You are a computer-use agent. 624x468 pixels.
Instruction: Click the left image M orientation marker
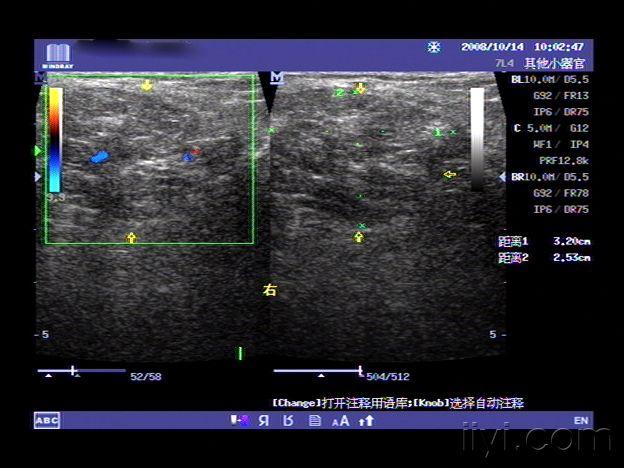(x=40, y=77)
